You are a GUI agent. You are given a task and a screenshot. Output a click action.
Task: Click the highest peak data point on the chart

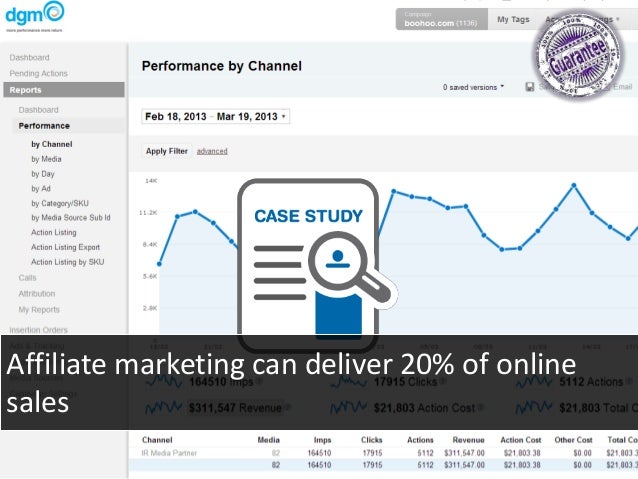pos(574,185)
